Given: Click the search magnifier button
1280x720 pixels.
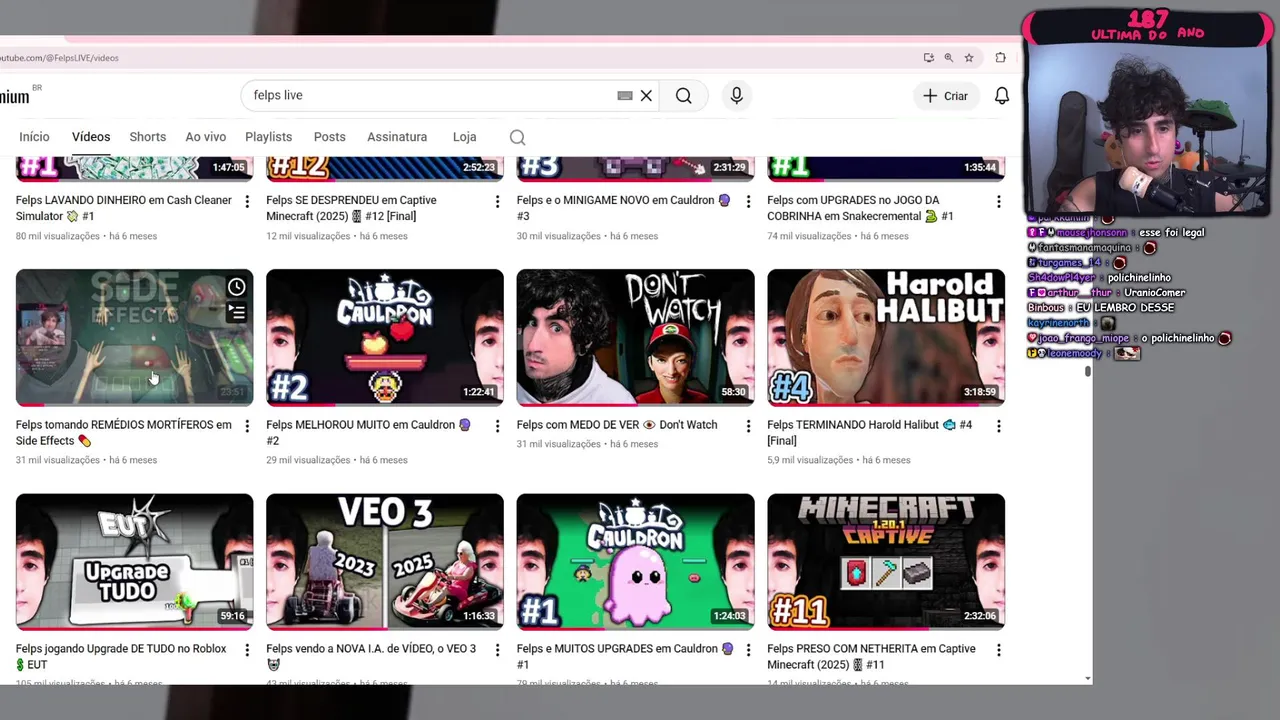Looking at the screenshot, I should 683,95.
